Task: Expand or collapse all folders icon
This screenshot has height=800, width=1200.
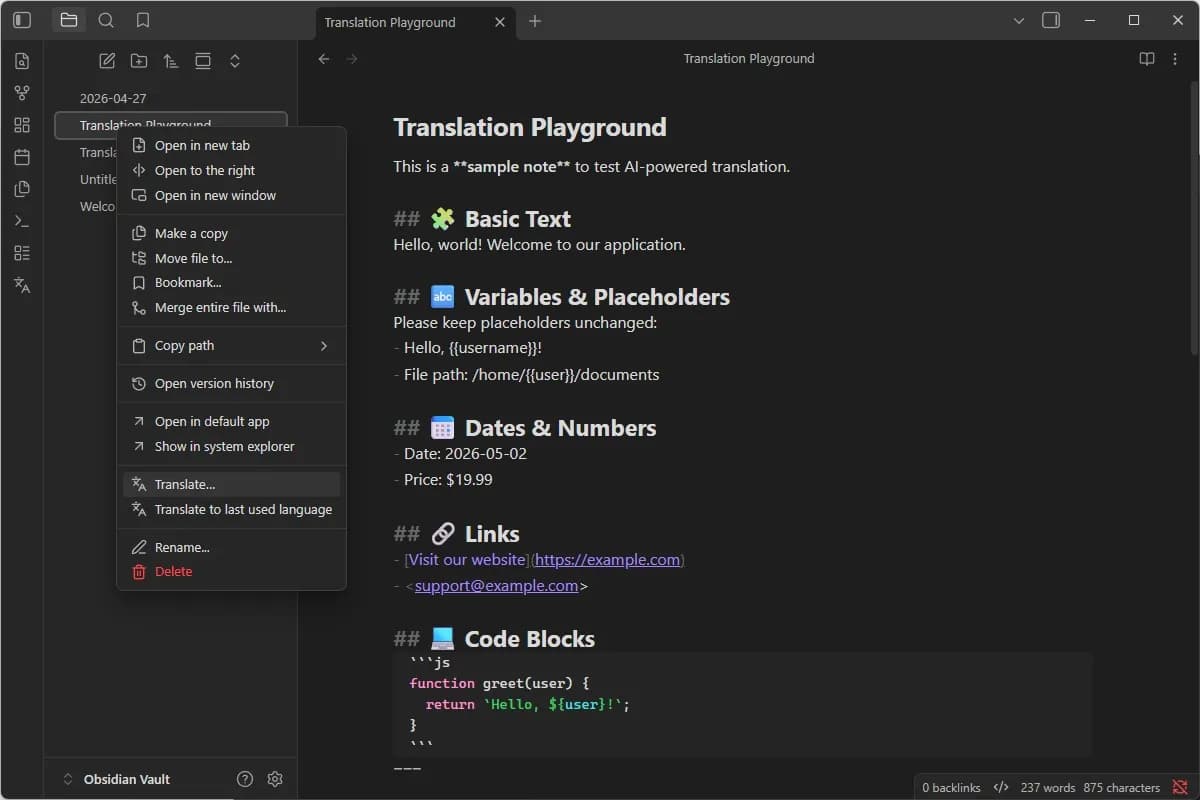Action: pyautogui.click(x=235, y=61)
